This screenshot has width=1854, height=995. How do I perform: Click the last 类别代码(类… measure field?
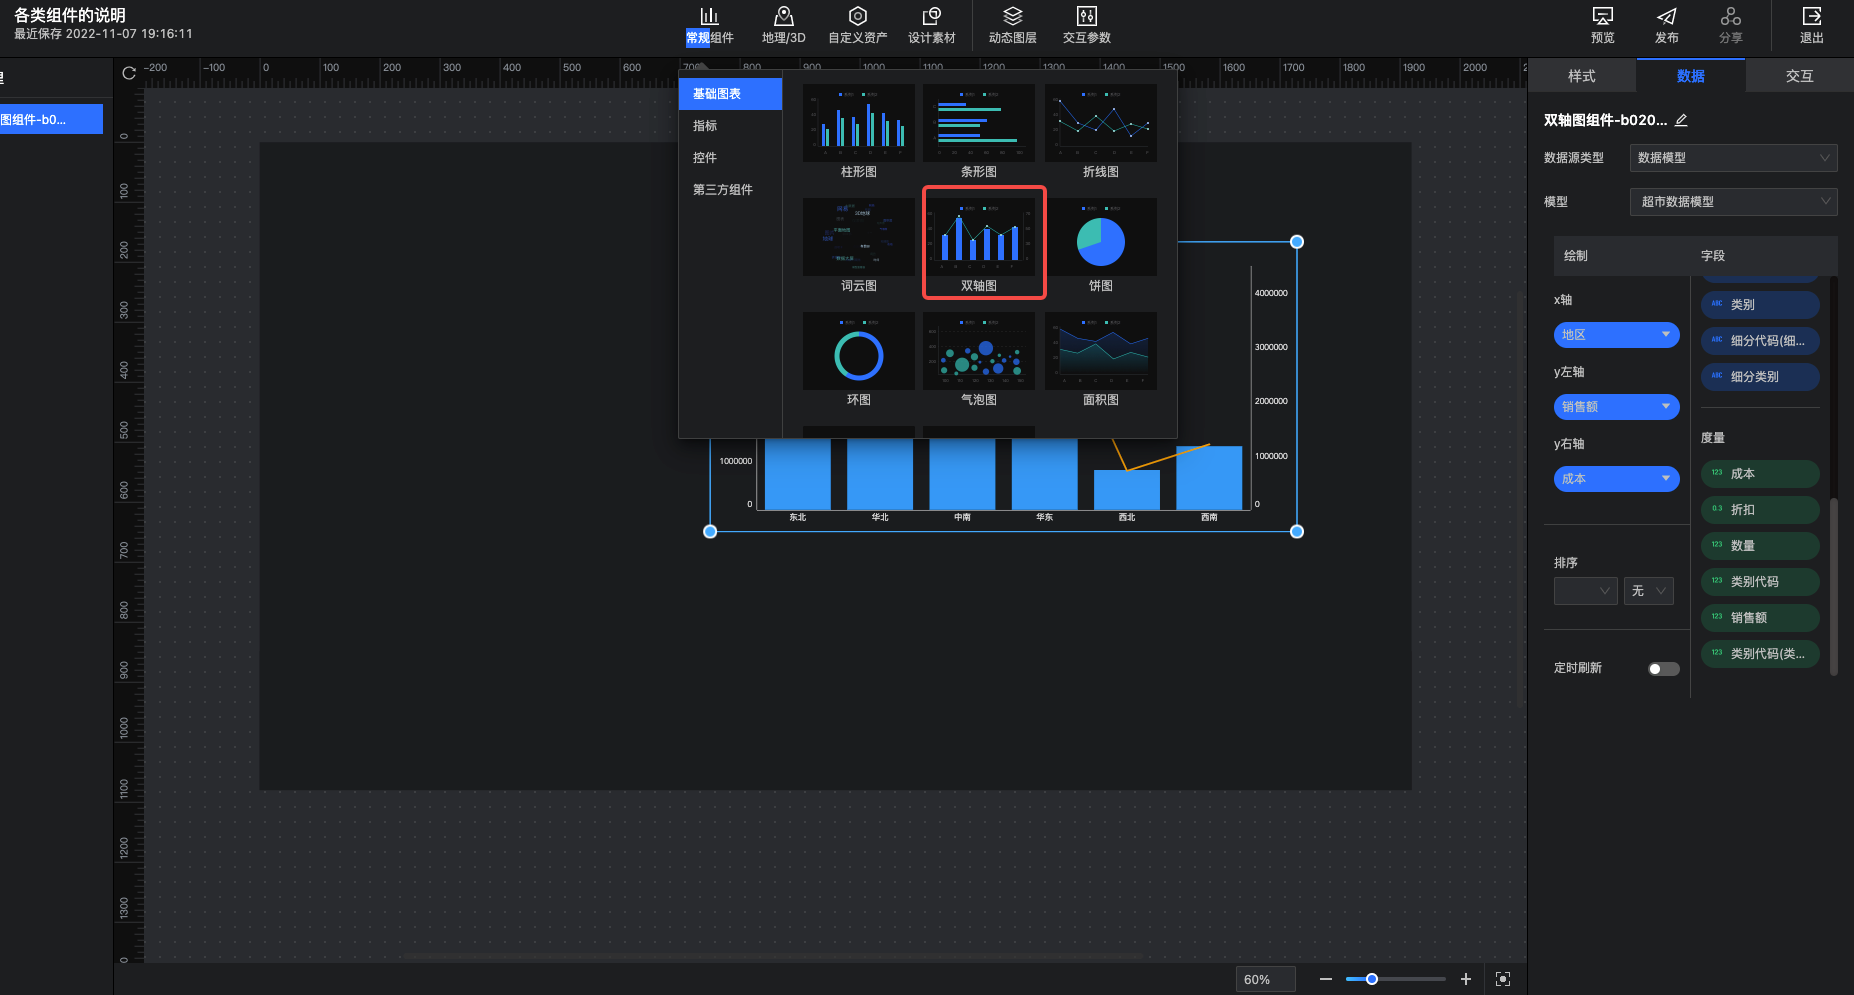[x=1760, y=654]
